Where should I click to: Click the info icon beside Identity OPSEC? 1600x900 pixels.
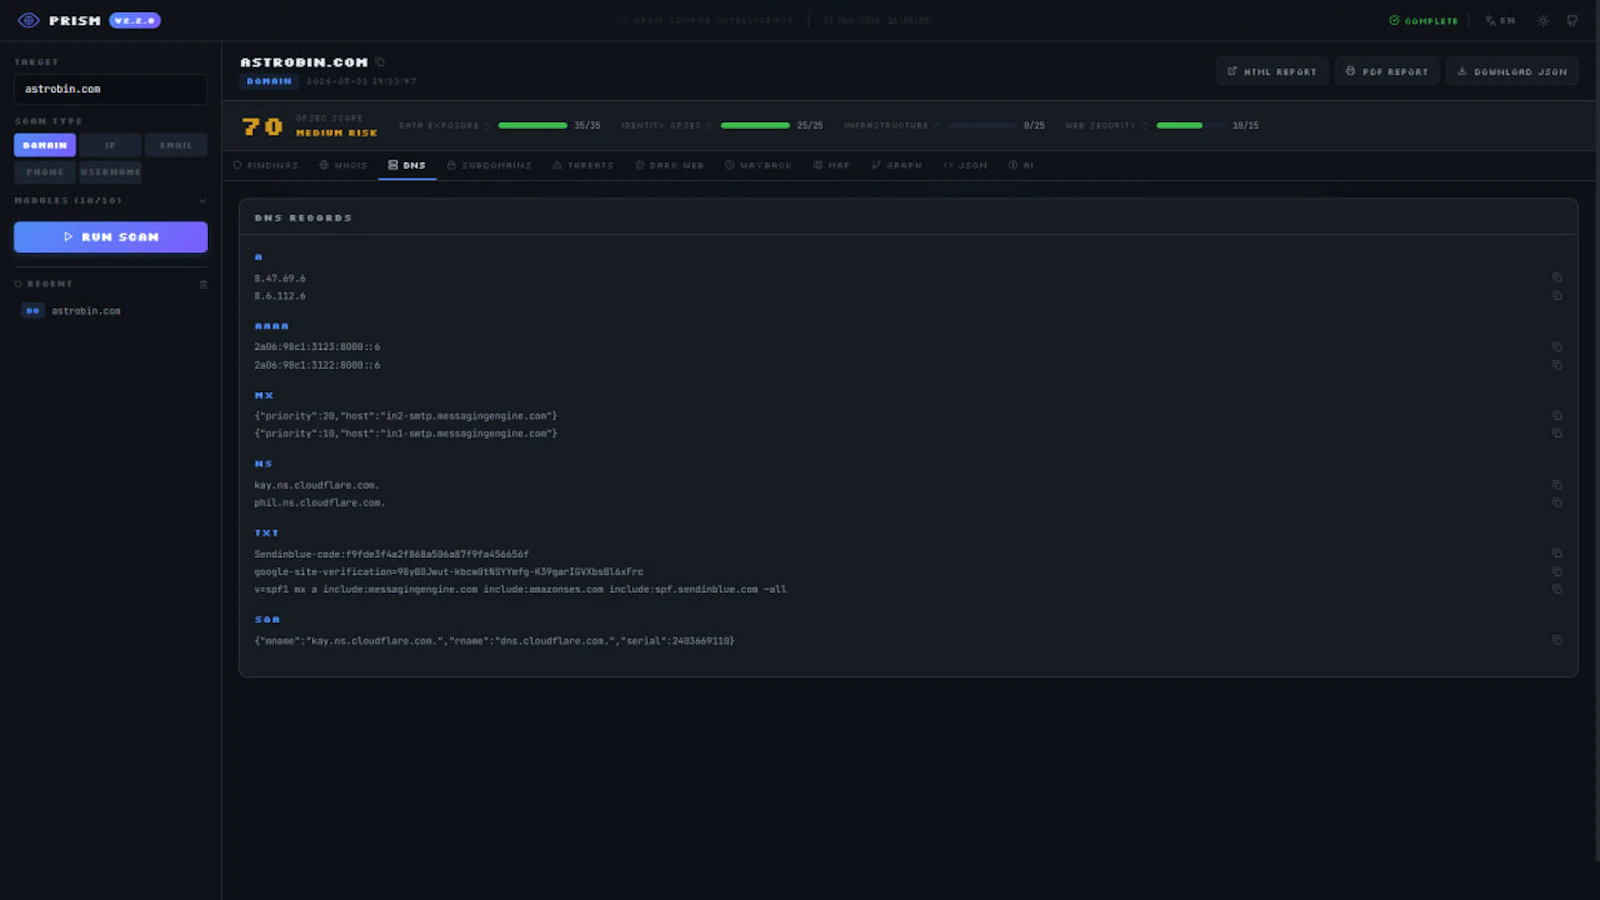(709, 126)
